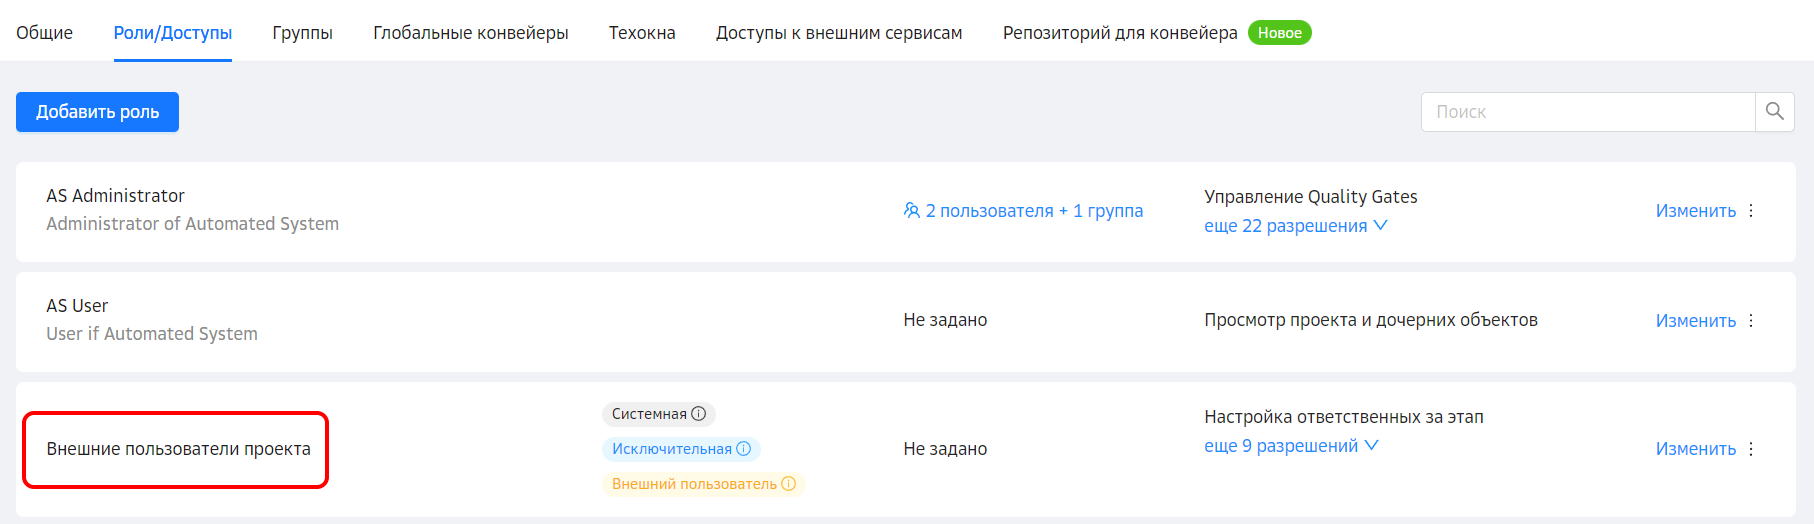Select the Техокна tab
This screenshot has height=524, width=1814.
pos(642,33)
